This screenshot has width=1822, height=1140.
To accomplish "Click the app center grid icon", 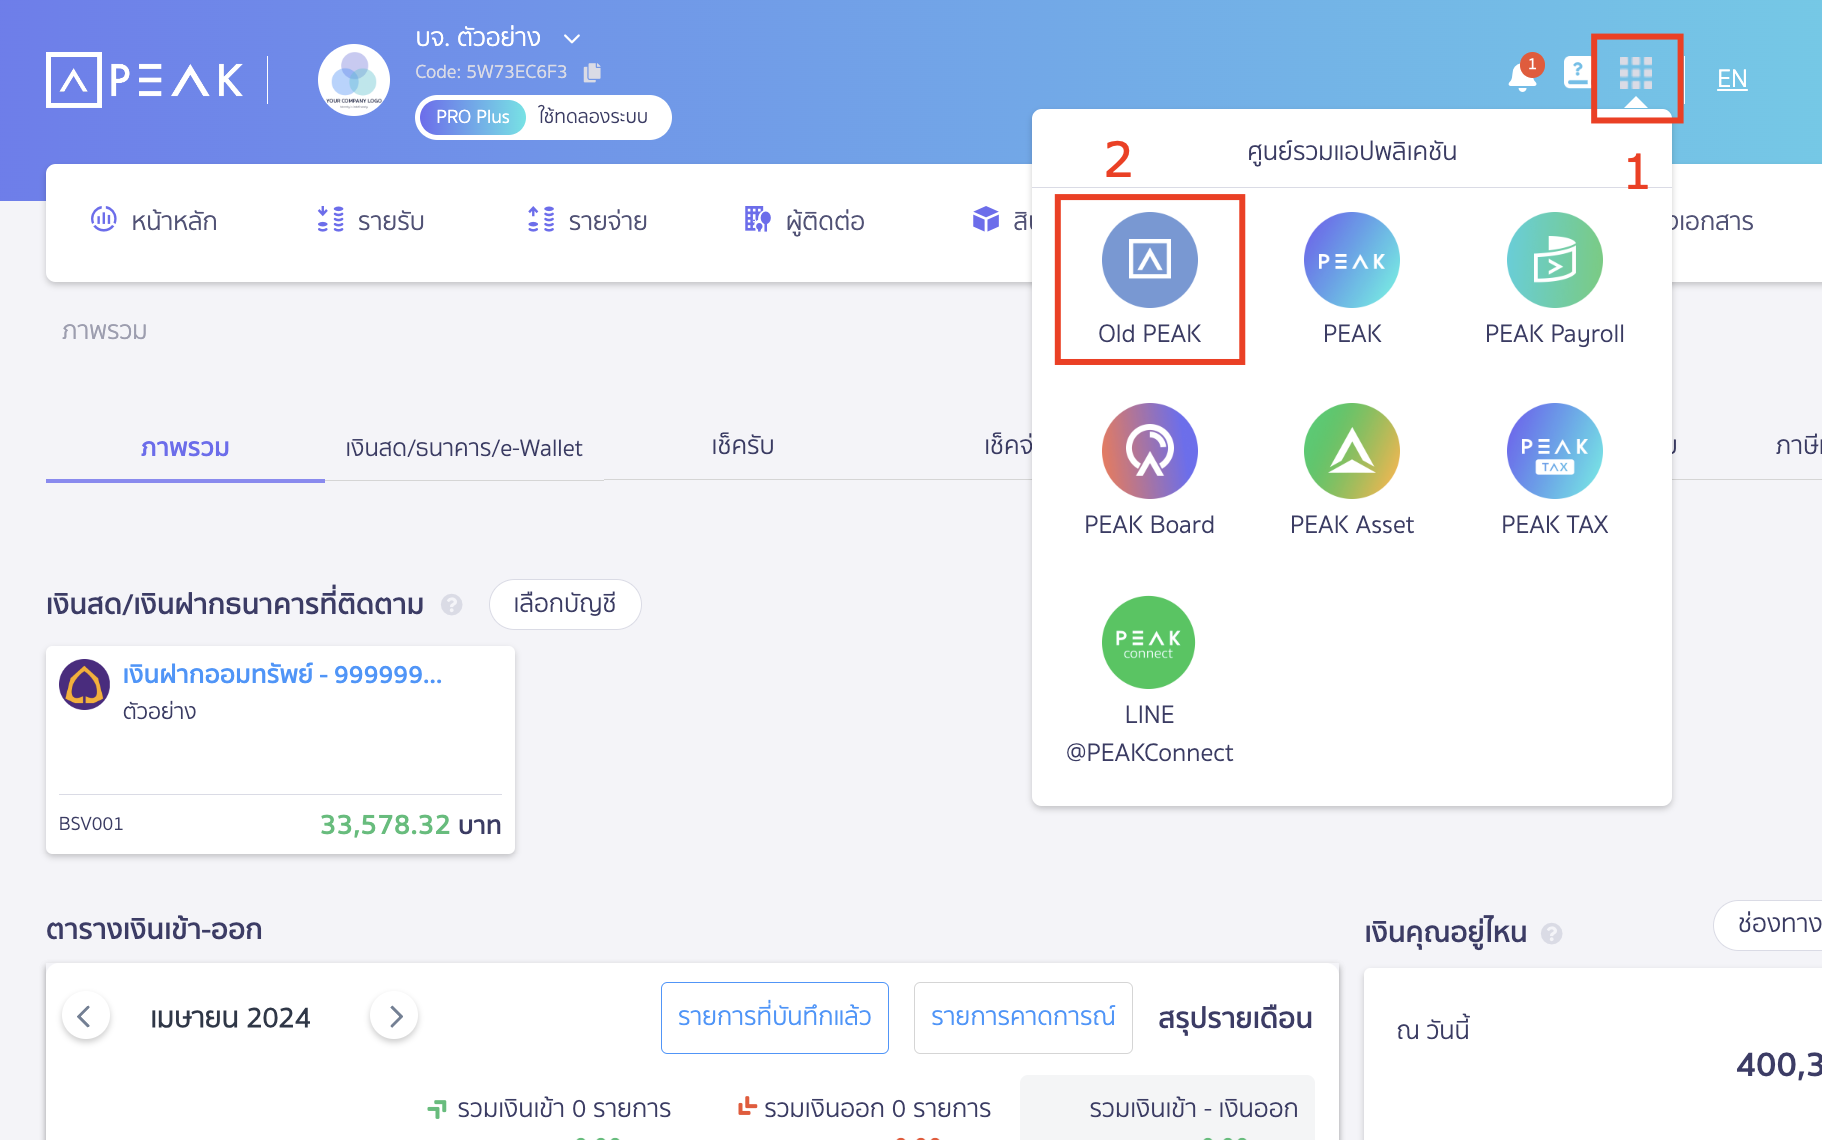I will pyautogui.click(x=1636, y=73).
